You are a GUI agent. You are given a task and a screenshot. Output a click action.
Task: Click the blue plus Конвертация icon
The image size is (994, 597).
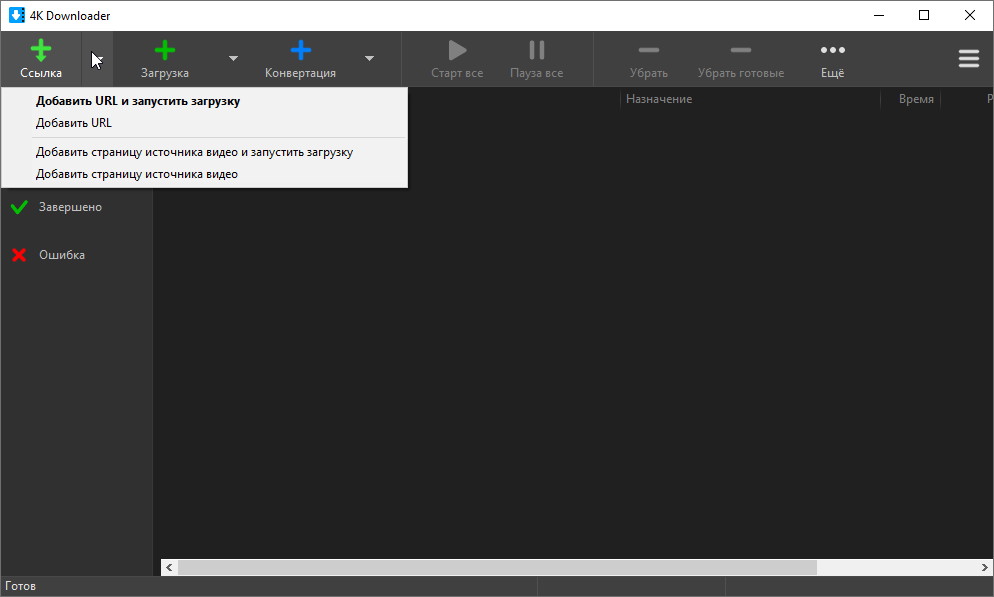(300, 51)
